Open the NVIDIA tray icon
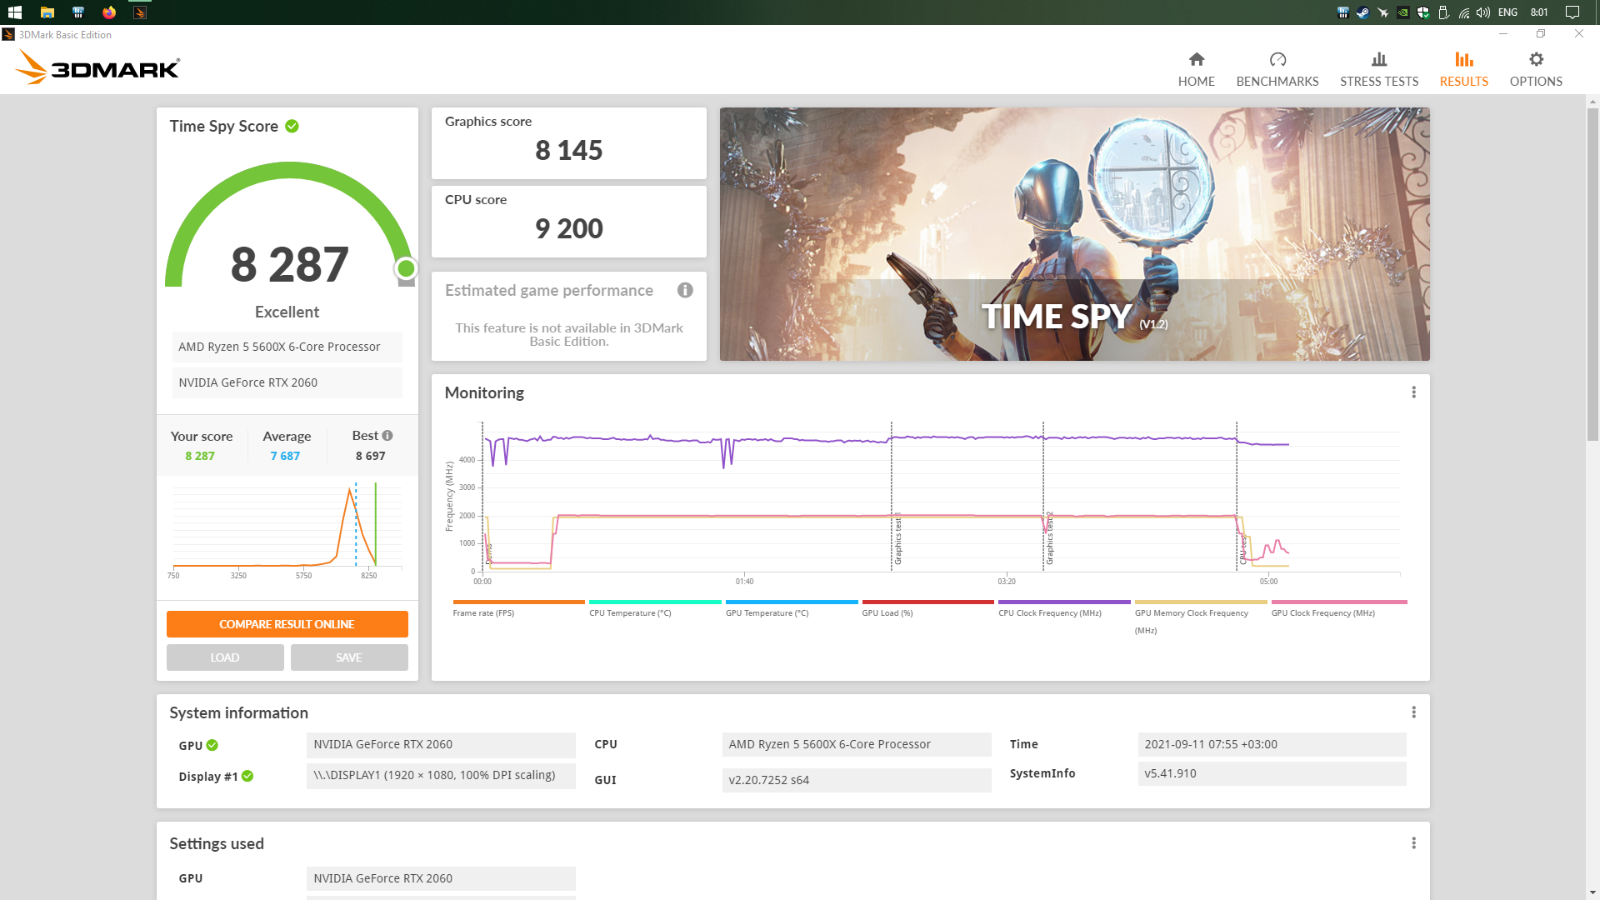This screenshot has height=900, width=1600. tap(1403, 12)
